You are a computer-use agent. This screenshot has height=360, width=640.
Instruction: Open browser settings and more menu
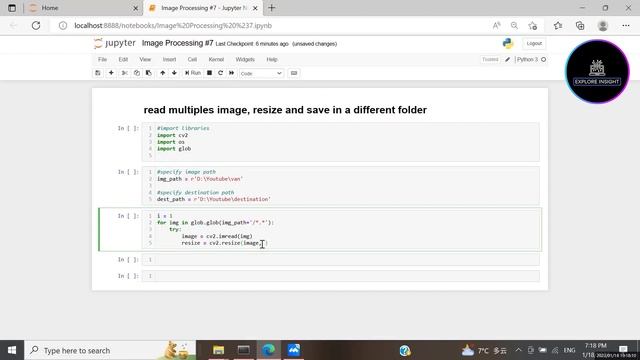pyautogui.click(x=626, y=26)
